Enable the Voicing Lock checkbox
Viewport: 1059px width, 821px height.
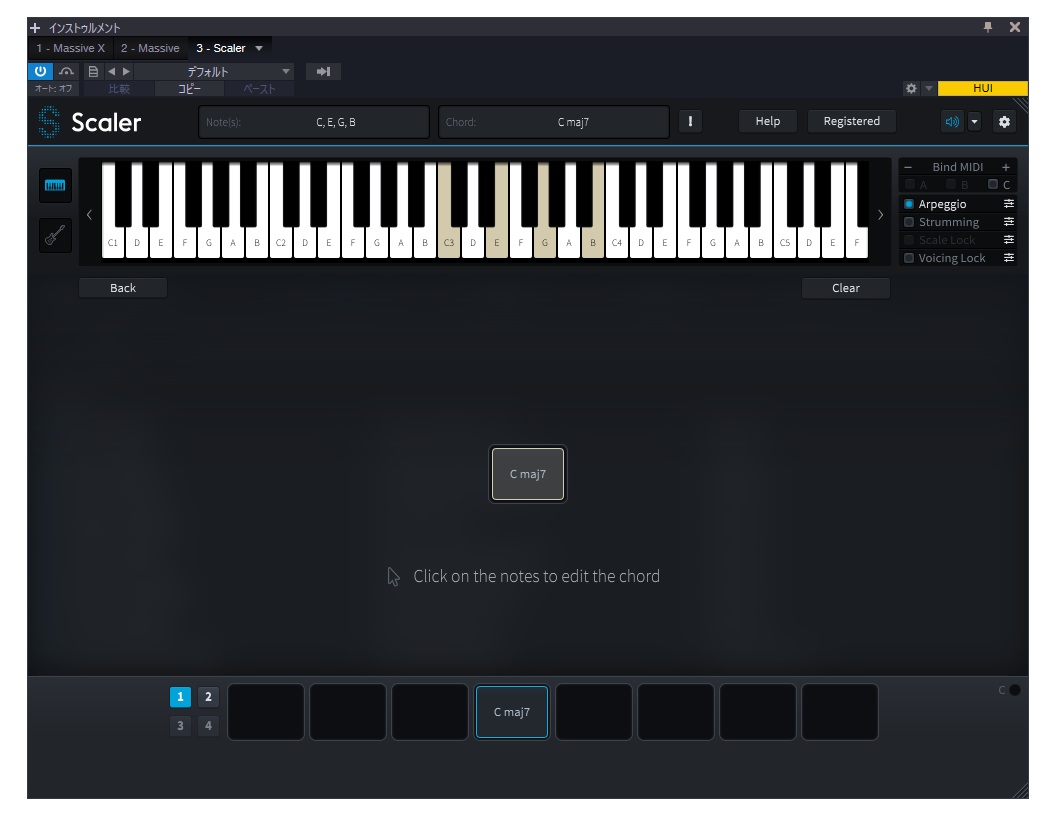click(x=909, y=258)
